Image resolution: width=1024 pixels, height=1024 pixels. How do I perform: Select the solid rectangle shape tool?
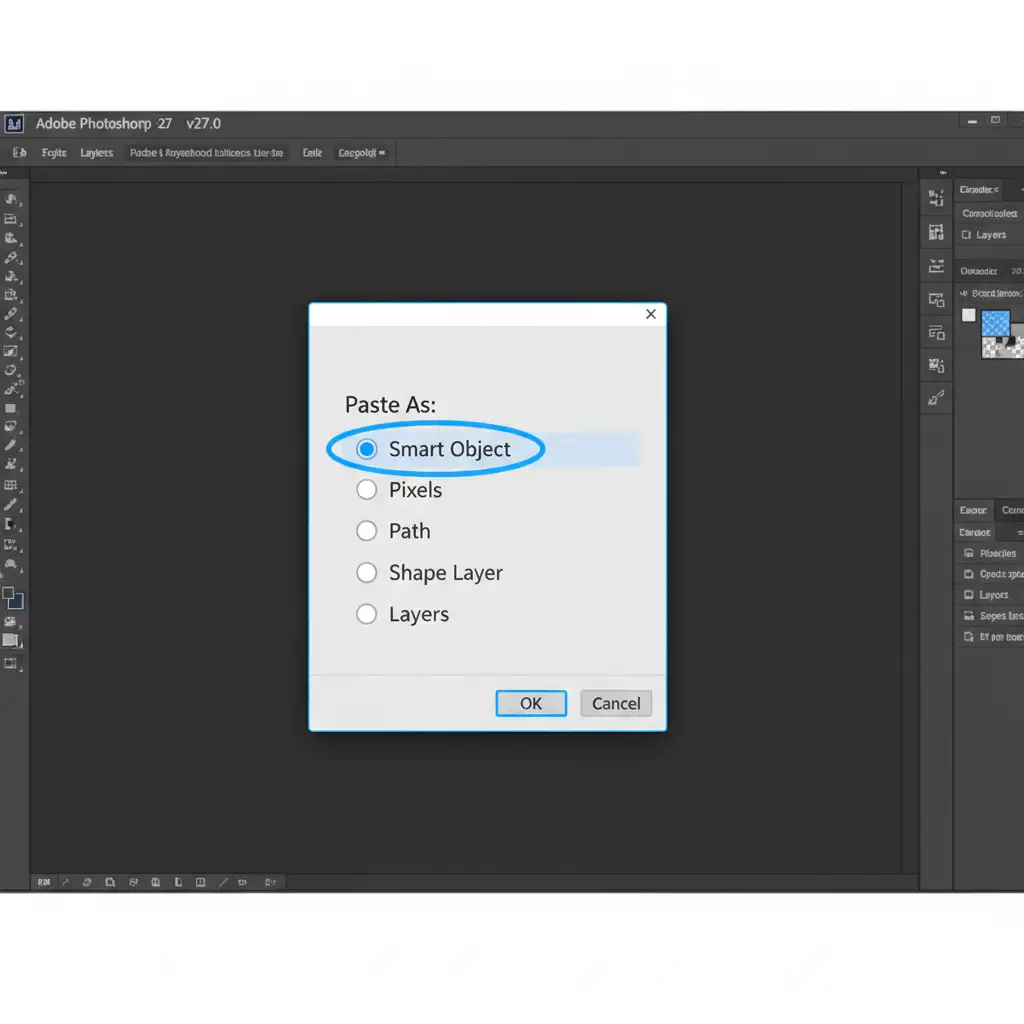11,408
